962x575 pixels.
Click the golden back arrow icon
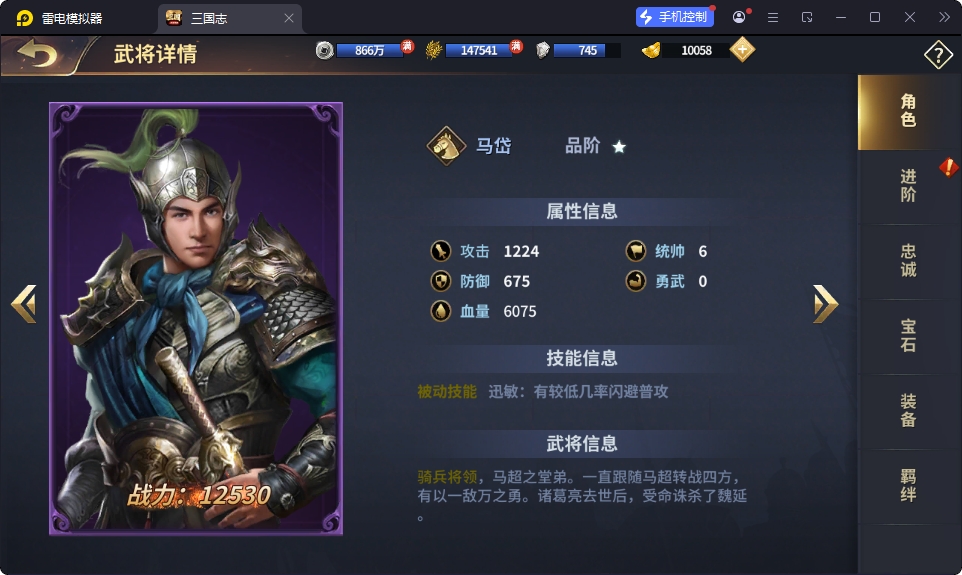point(37,54)
